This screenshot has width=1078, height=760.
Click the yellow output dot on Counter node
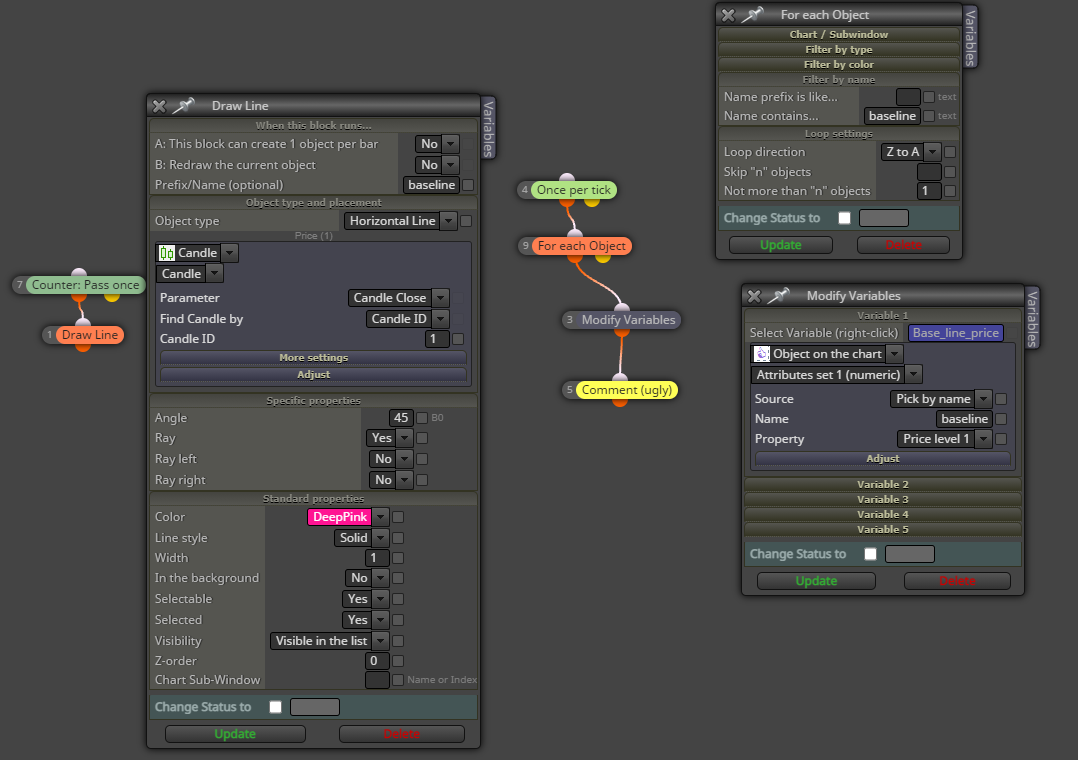point(112,297)
